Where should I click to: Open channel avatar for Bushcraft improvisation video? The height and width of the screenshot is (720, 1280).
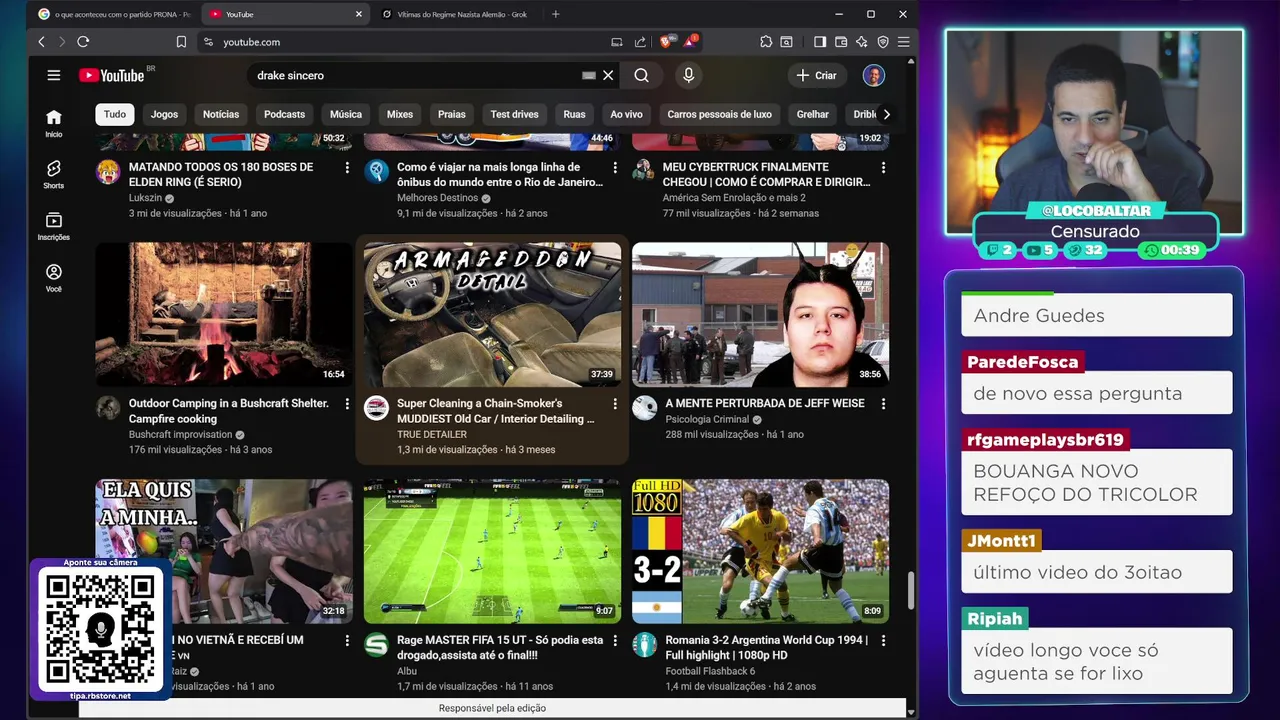(x=108, y=408)
